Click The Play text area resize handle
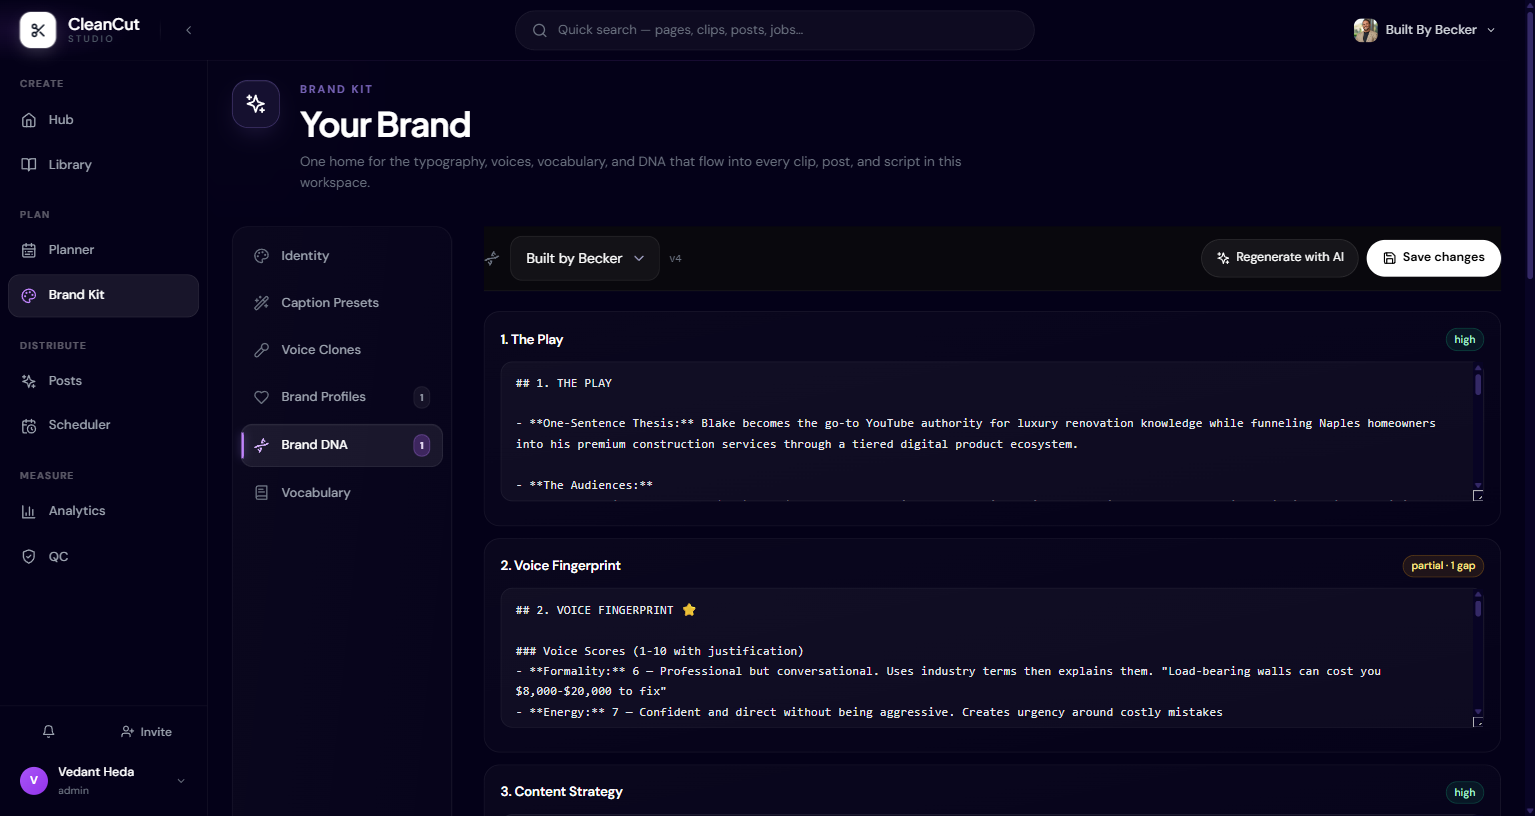The height and width of the screenshot is (816, 1535). [x=1478, y=496]
